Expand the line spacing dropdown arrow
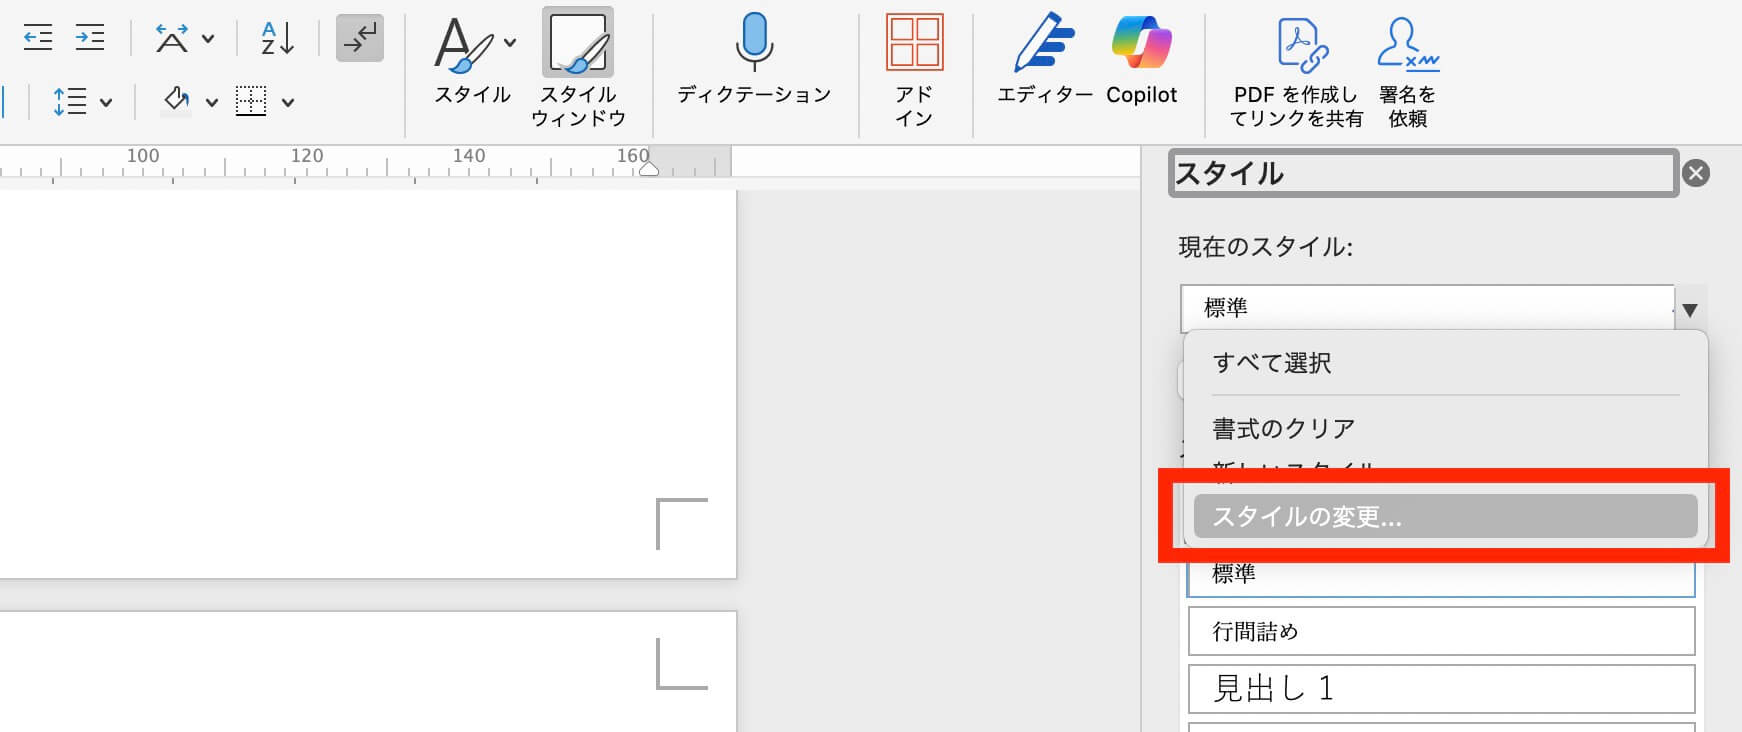 click(x=106, y=102)
